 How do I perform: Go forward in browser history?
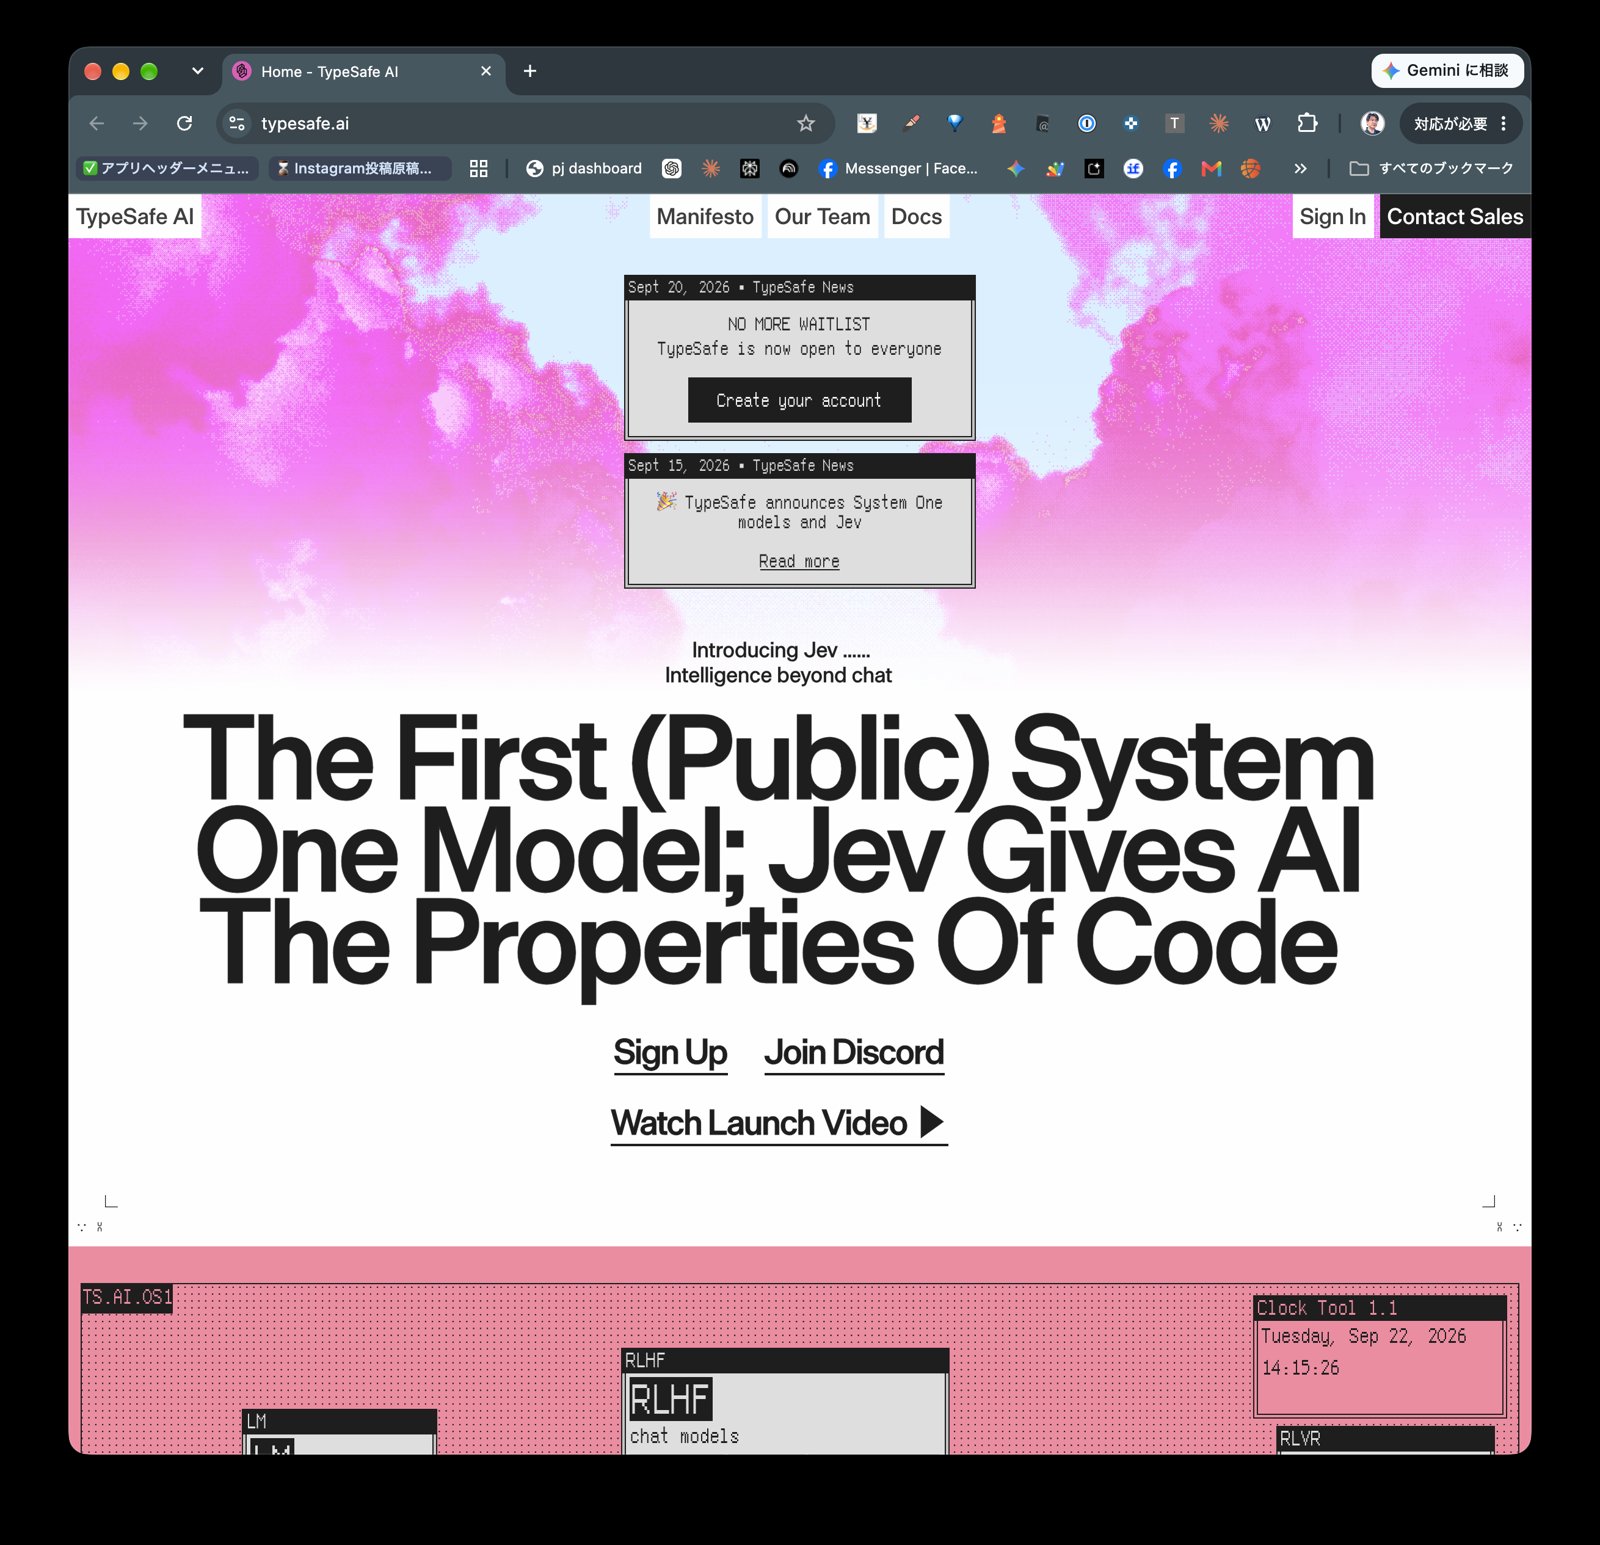click(x=140, y=123)
